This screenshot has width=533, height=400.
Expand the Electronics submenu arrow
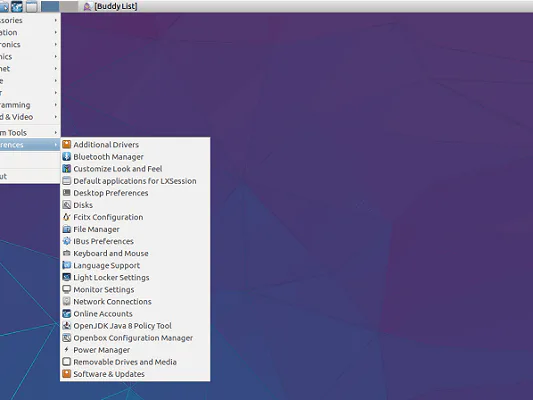[x=55, y=44]
